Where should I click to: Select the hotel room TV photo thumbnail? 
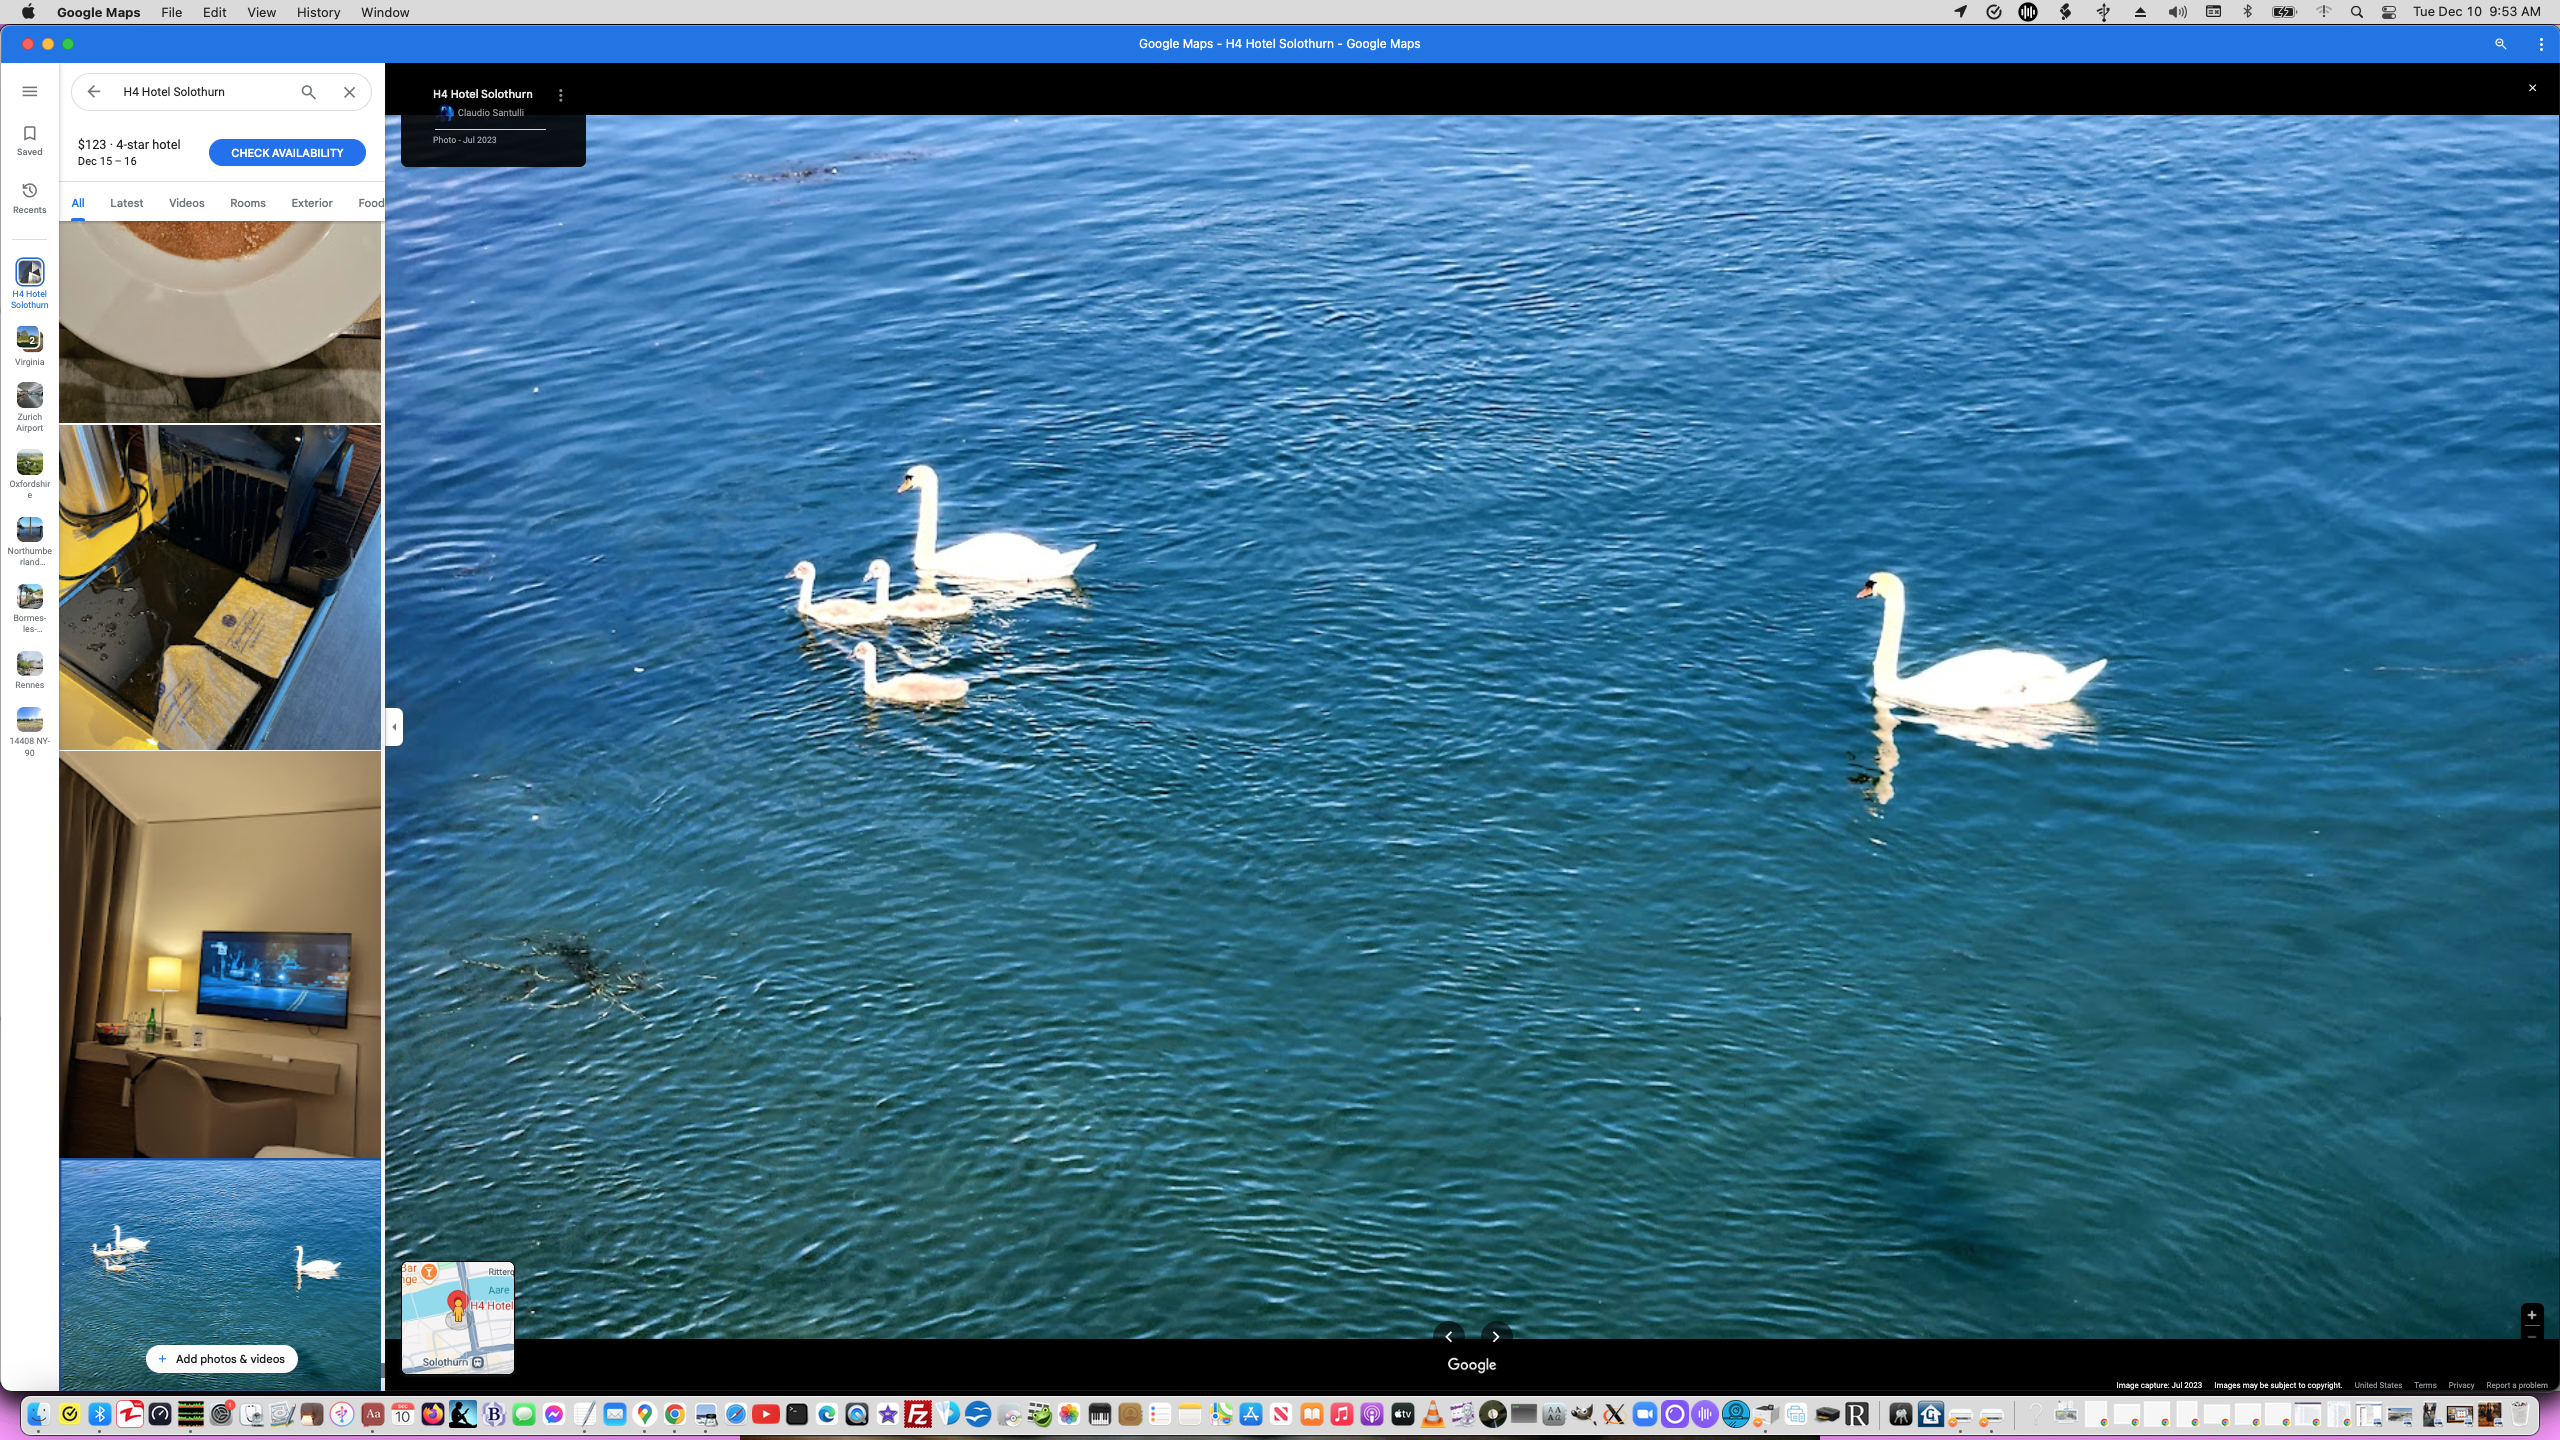coord(220,955)
